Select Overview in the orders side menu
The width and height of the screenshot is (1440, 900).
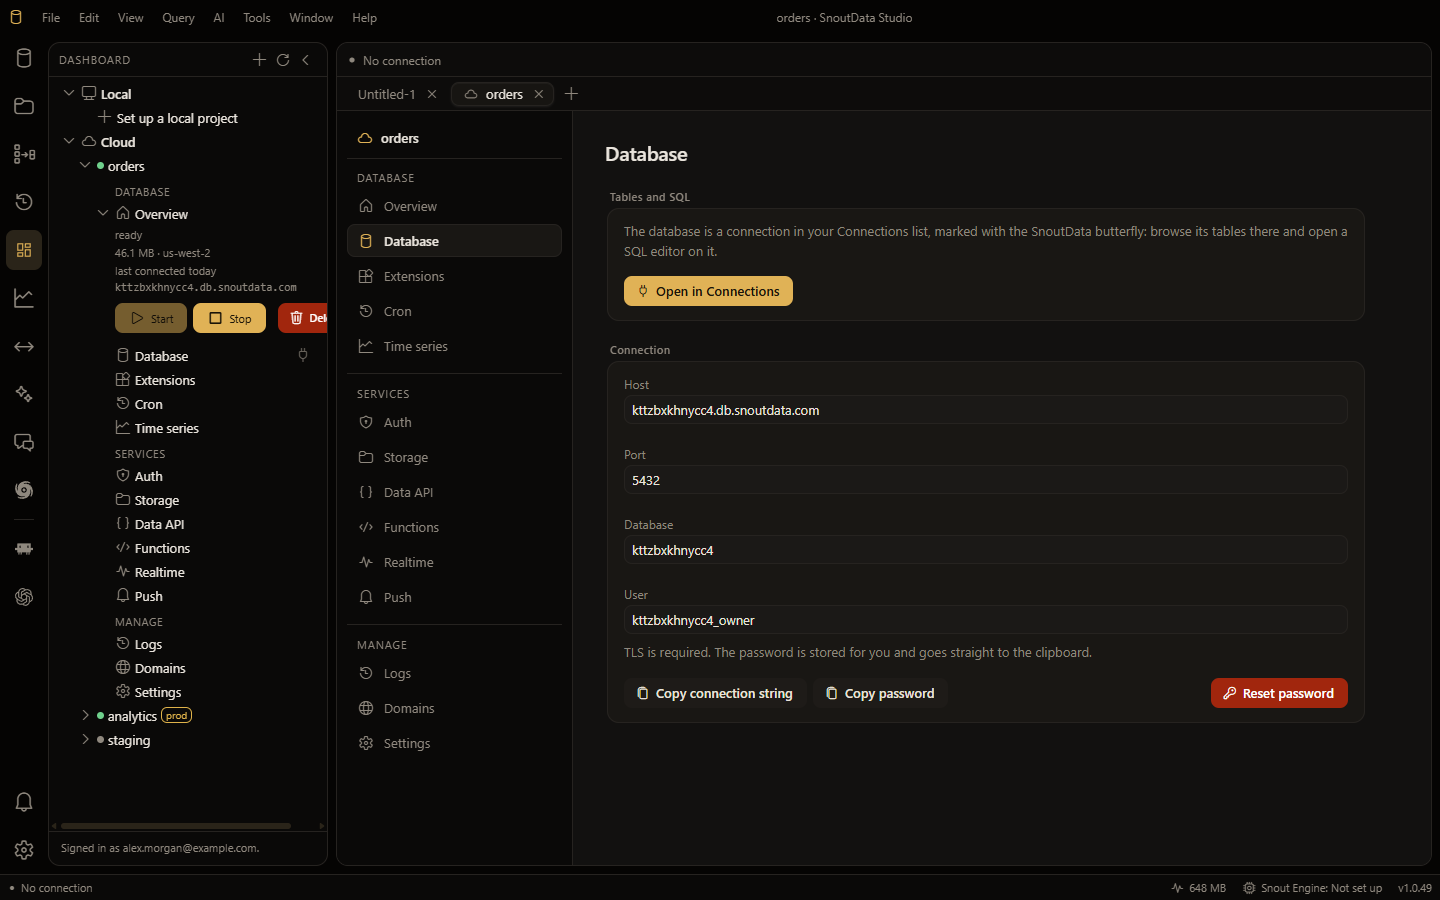(x=454, y=206)
